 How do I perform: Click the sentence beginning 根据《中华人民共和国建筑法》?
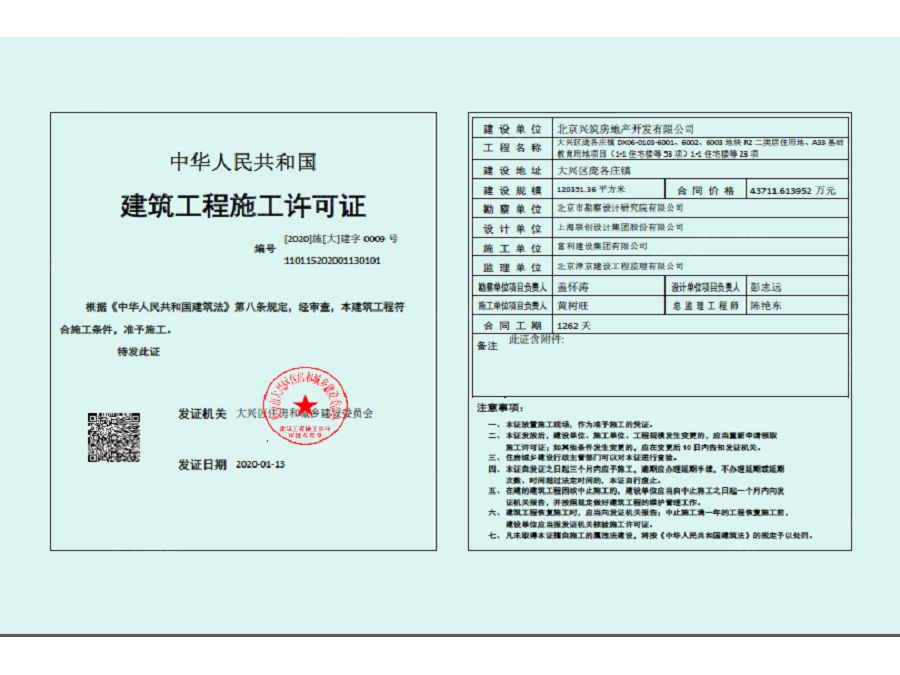pyautogui.click(x=245, y=307)
